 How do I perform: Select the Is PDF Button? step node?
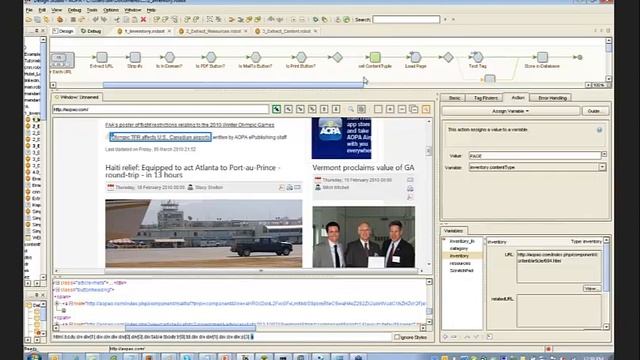[x=211, y=58]
